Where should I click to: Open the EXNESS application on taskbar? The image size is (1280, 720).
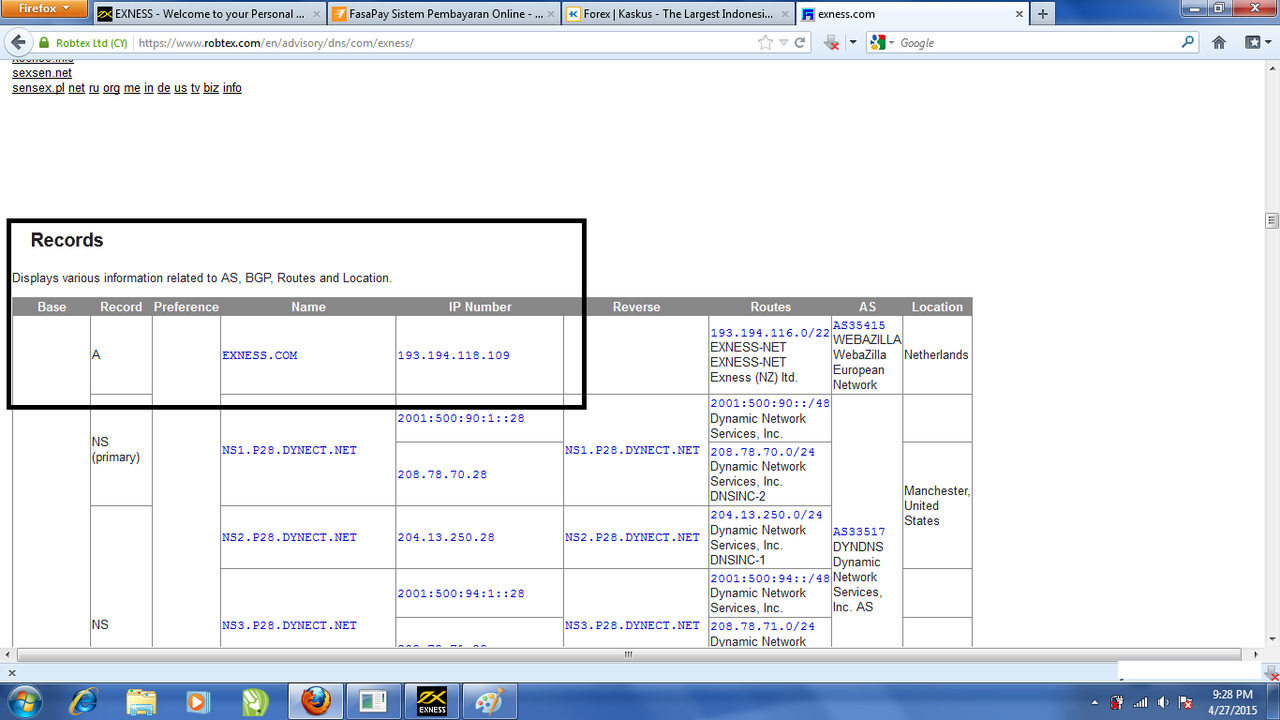click(x=431, y=701)
